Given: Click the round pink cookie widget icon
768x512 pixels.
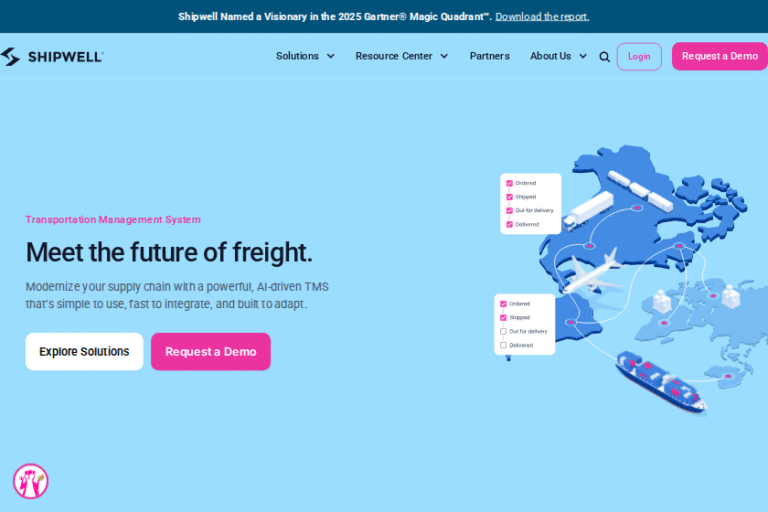Looking at the screenshot, I should point(31,481).
